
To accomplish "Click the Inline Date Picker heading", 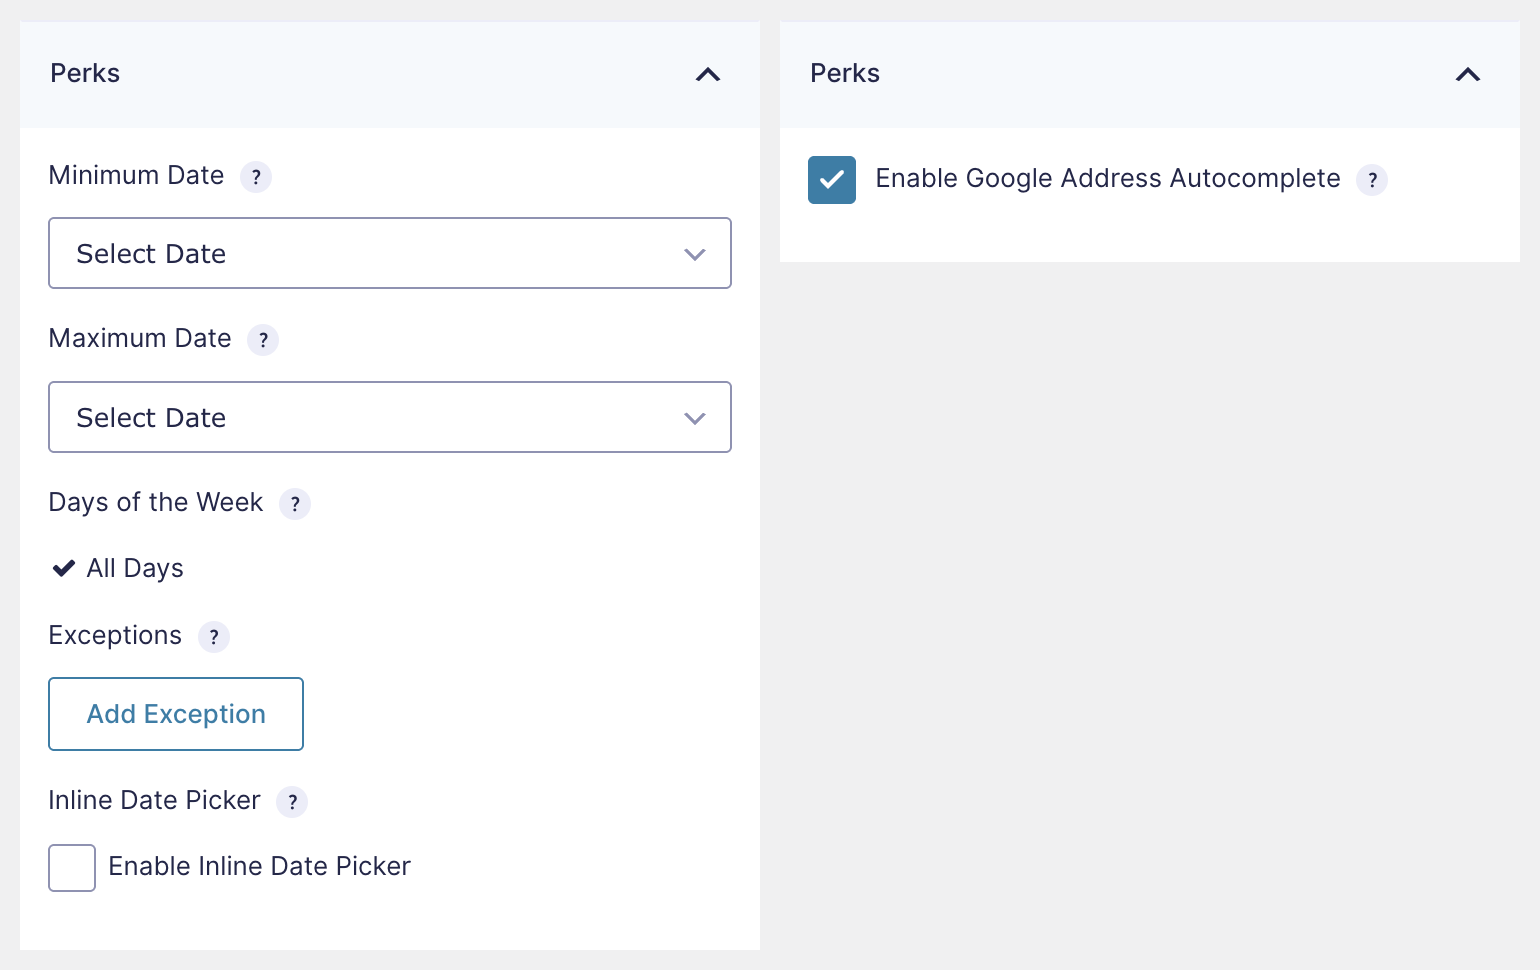I will point(154,800).
